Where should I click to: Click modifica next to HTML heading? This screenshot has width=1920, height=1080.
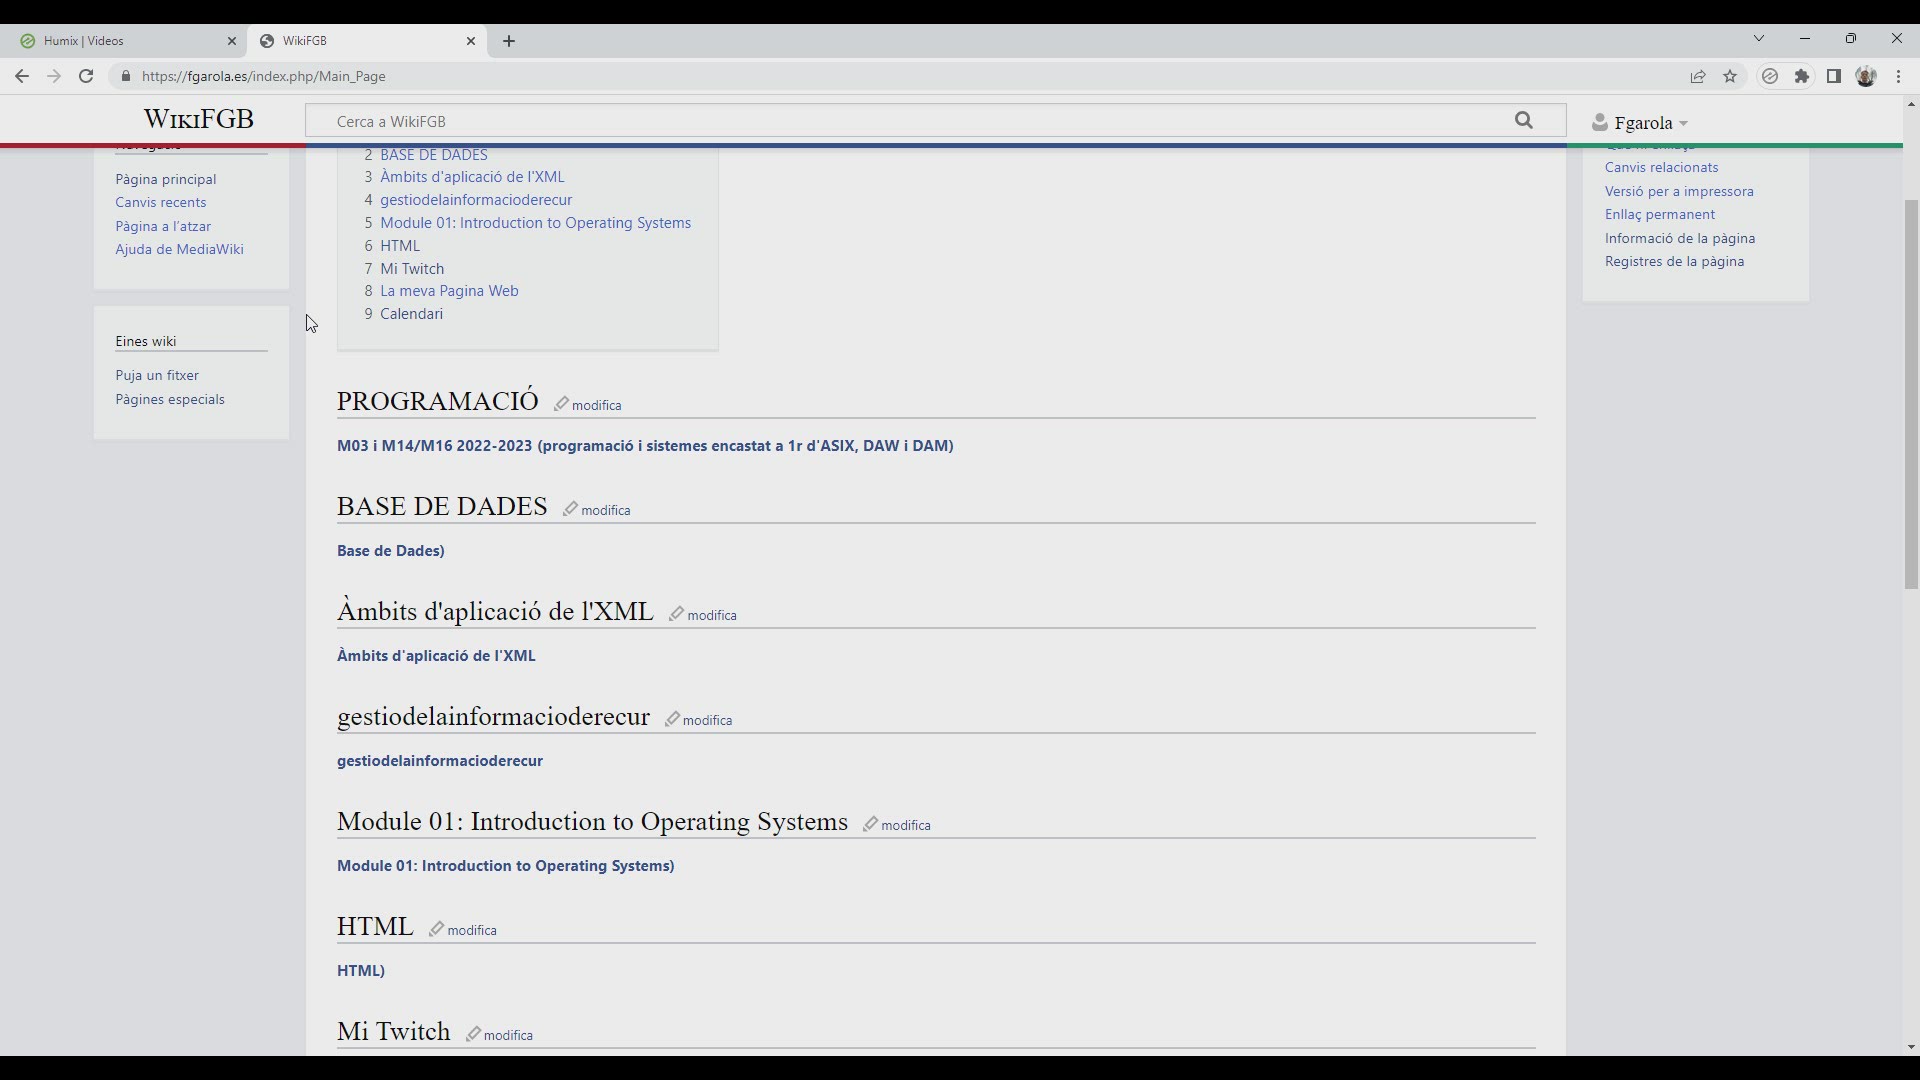(x=472, y=930)
